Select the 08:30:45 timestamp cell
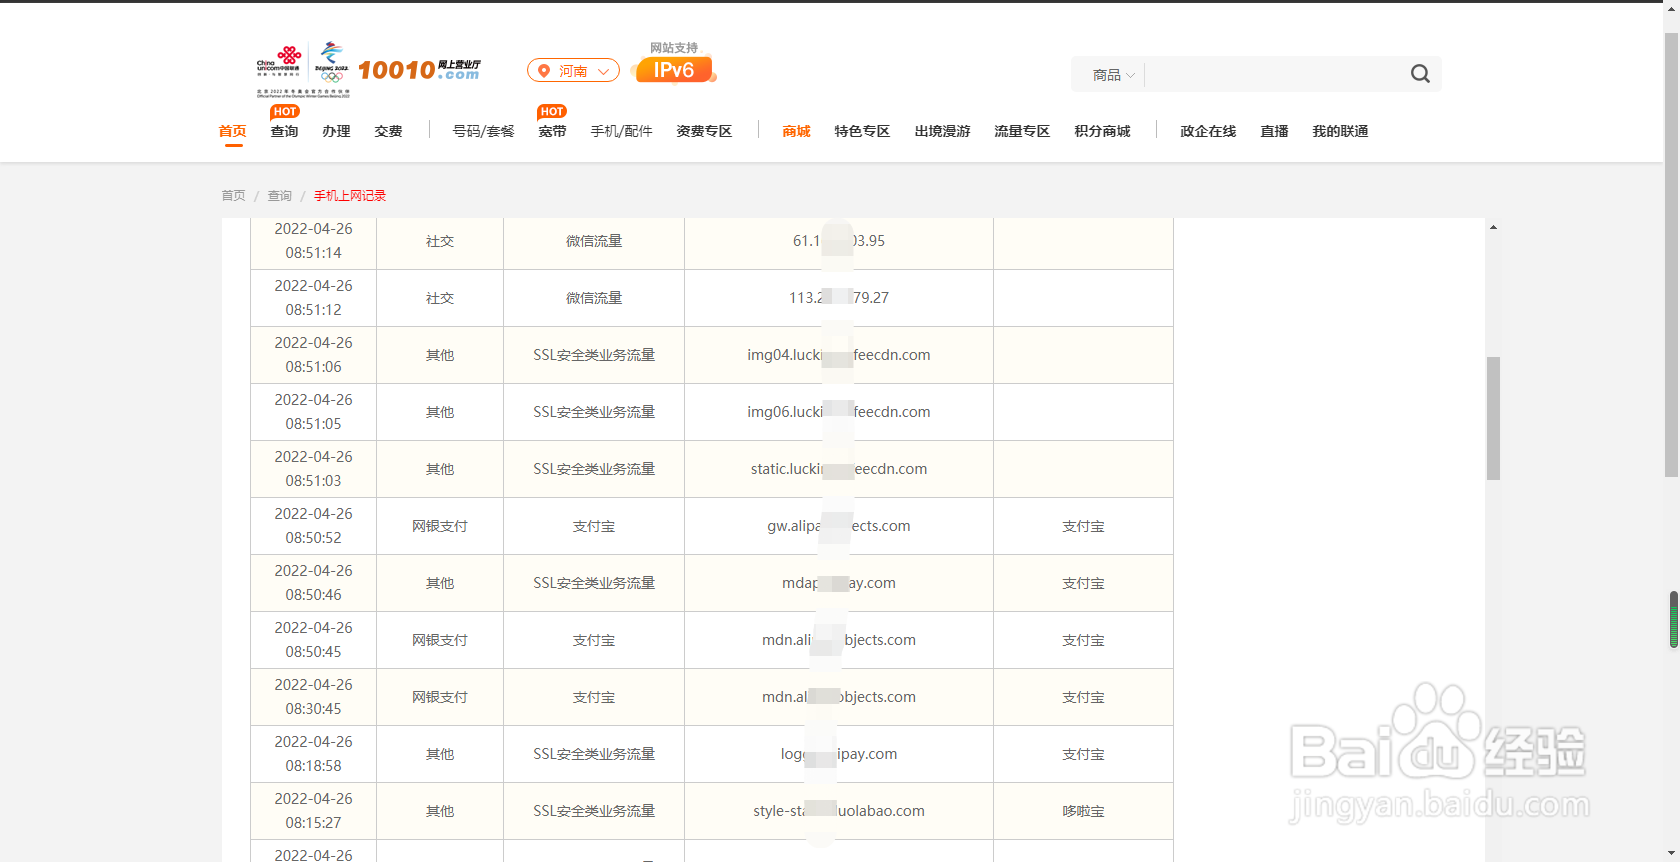 [x=314, y=697]
